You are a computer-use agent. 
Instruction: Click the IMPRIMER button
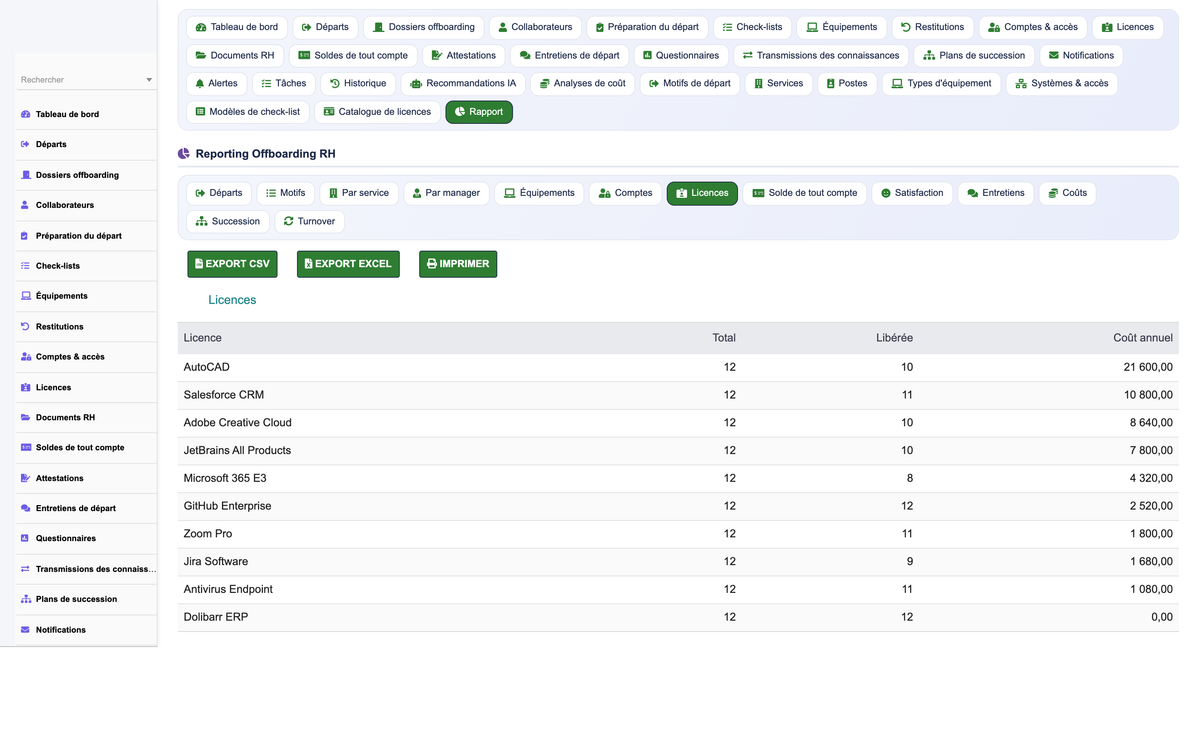458,264
